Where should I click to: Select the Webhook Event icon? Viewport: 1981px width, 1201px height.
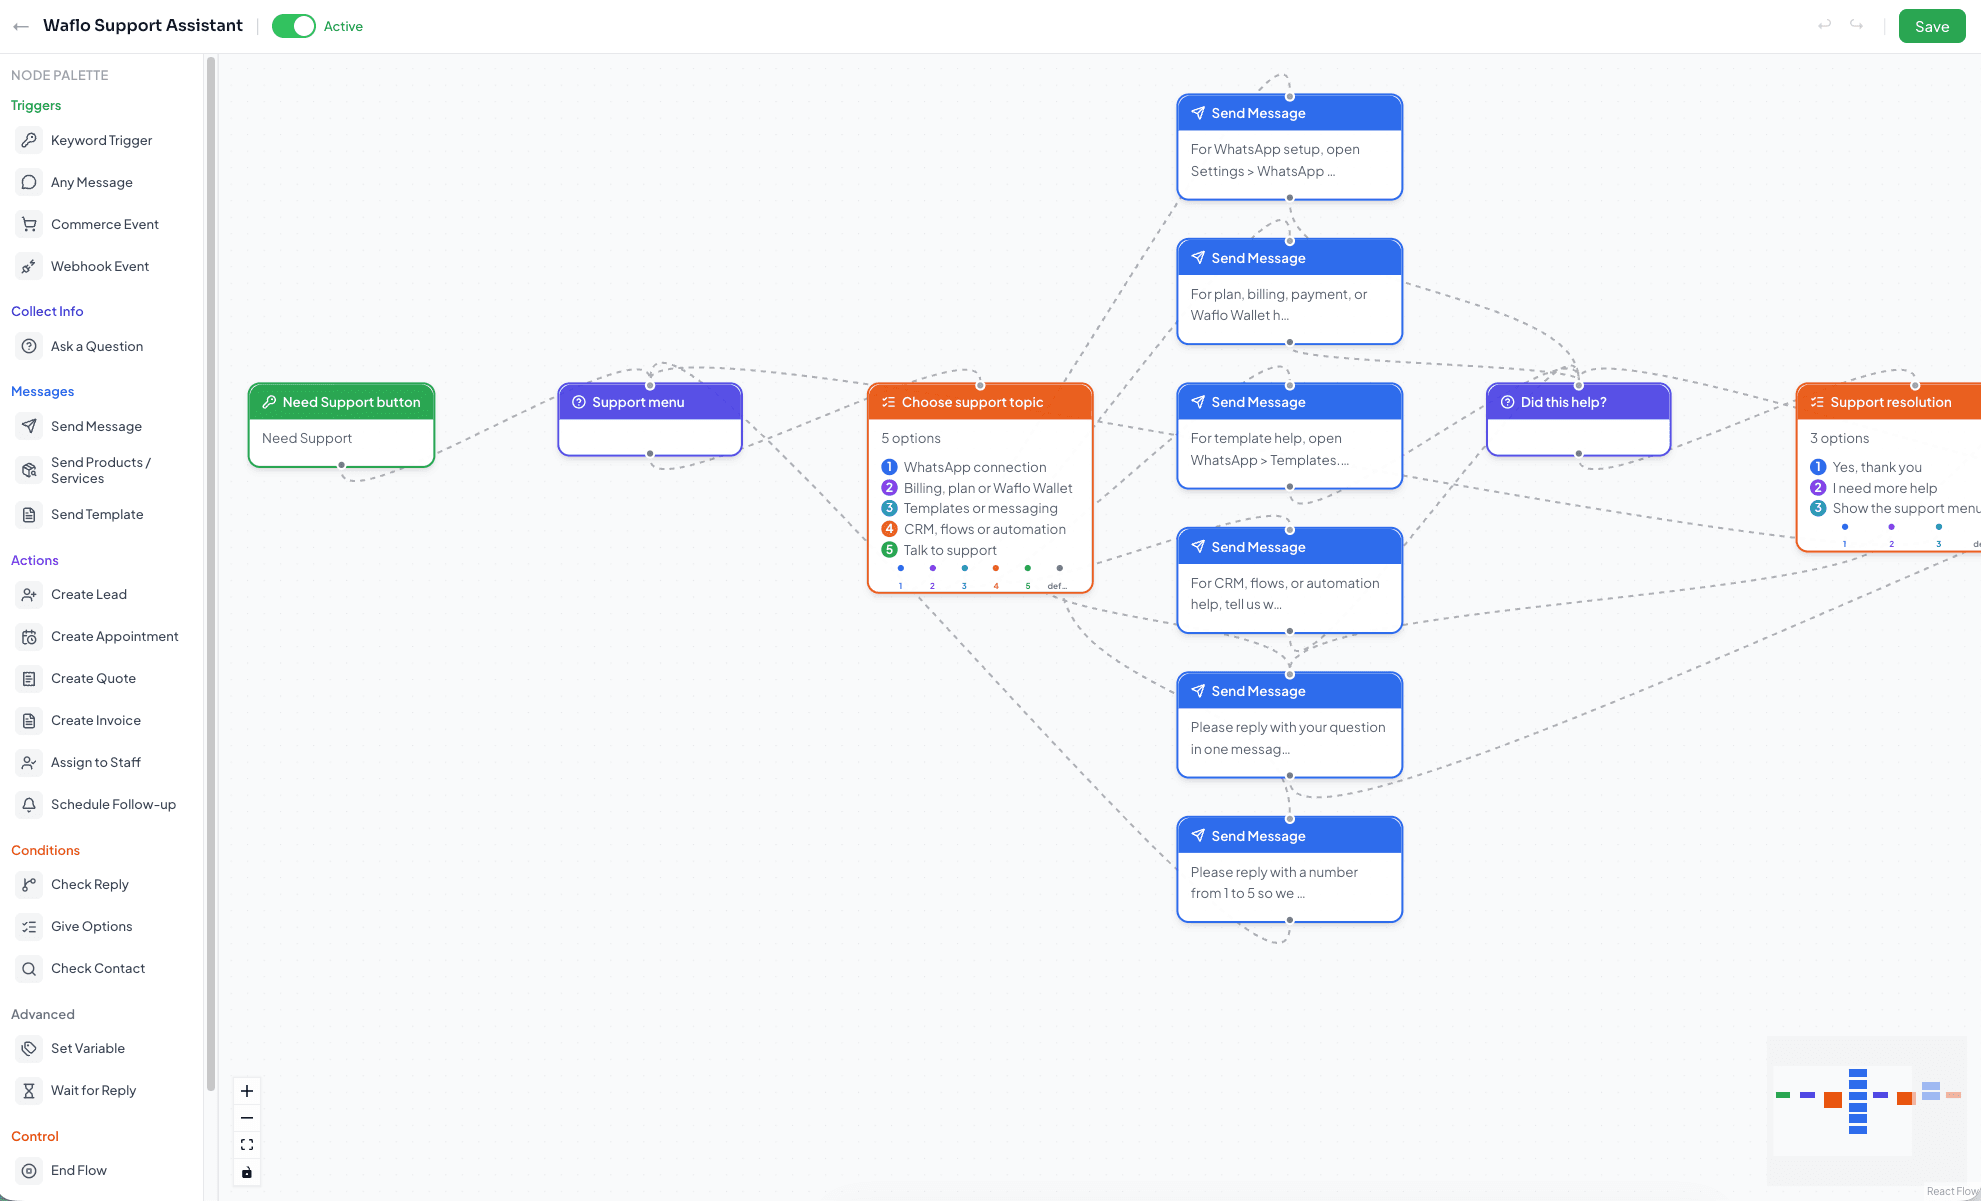(29, 266)
